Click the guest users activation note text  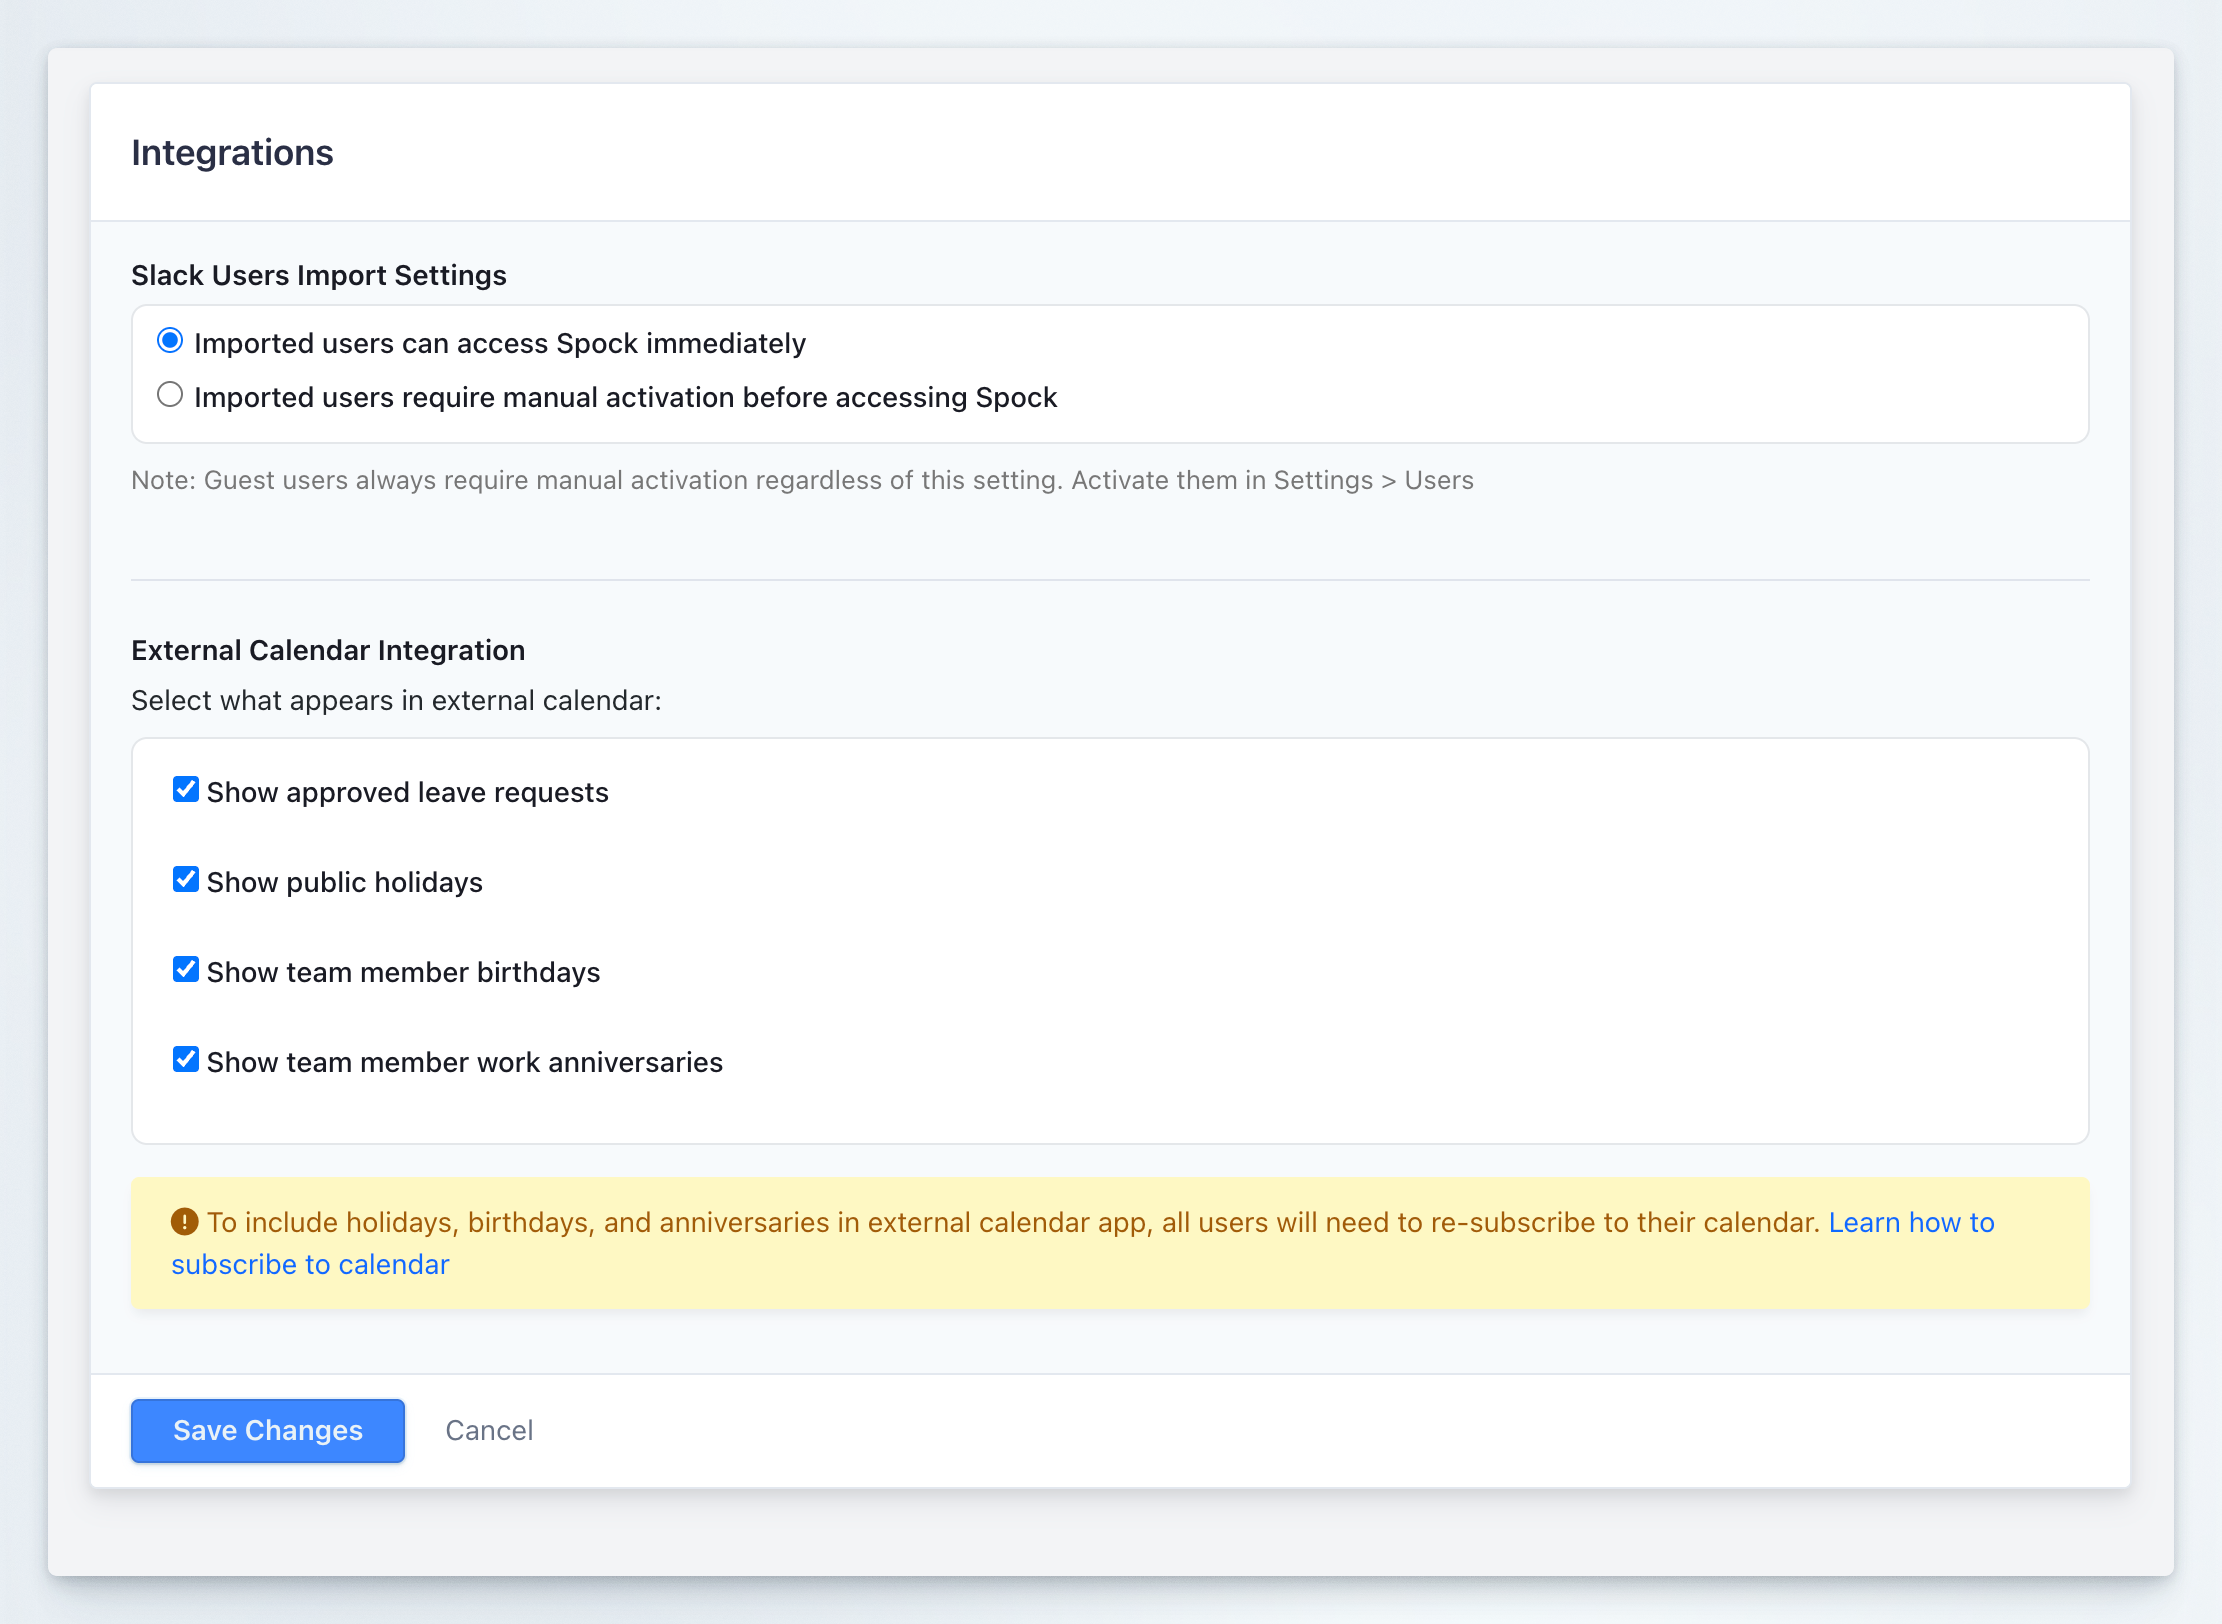800,480
